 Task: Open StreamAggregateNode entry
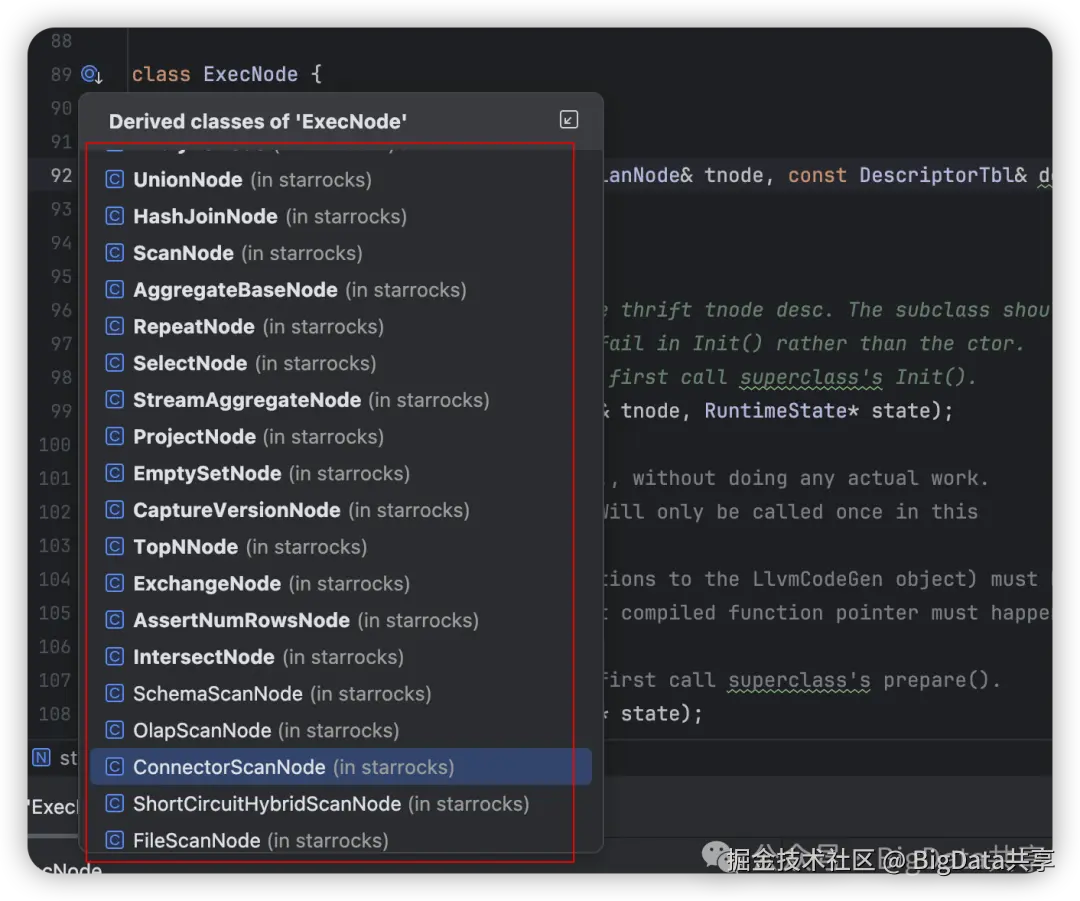[x=340, y=400]
